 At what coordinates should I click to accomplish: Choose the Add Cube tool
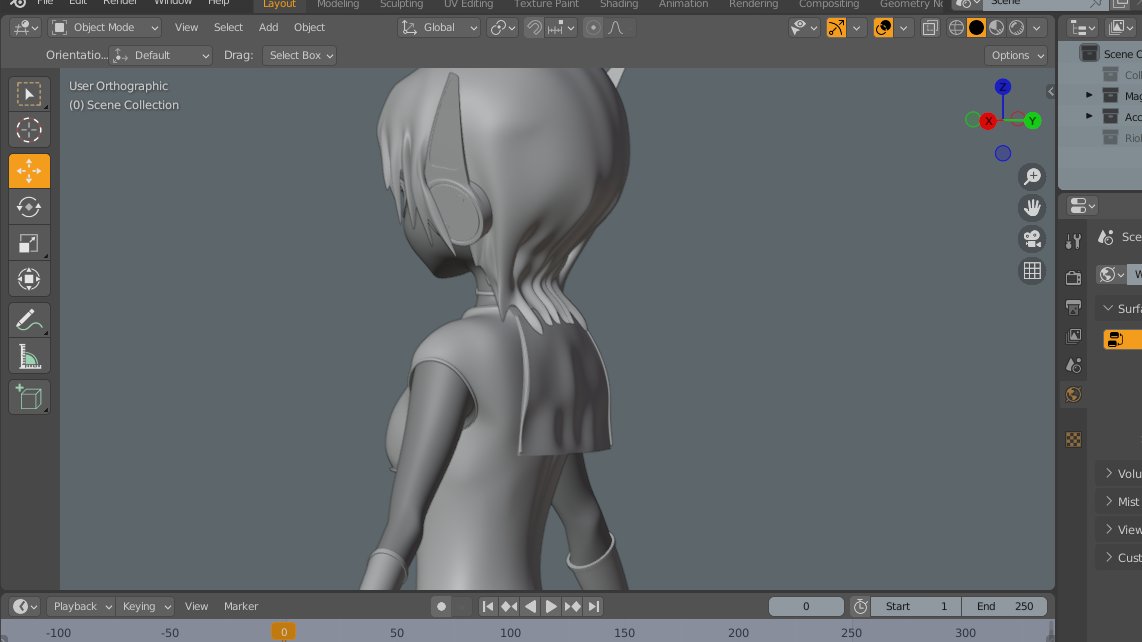pyautogui.click(x=29, y=397)
